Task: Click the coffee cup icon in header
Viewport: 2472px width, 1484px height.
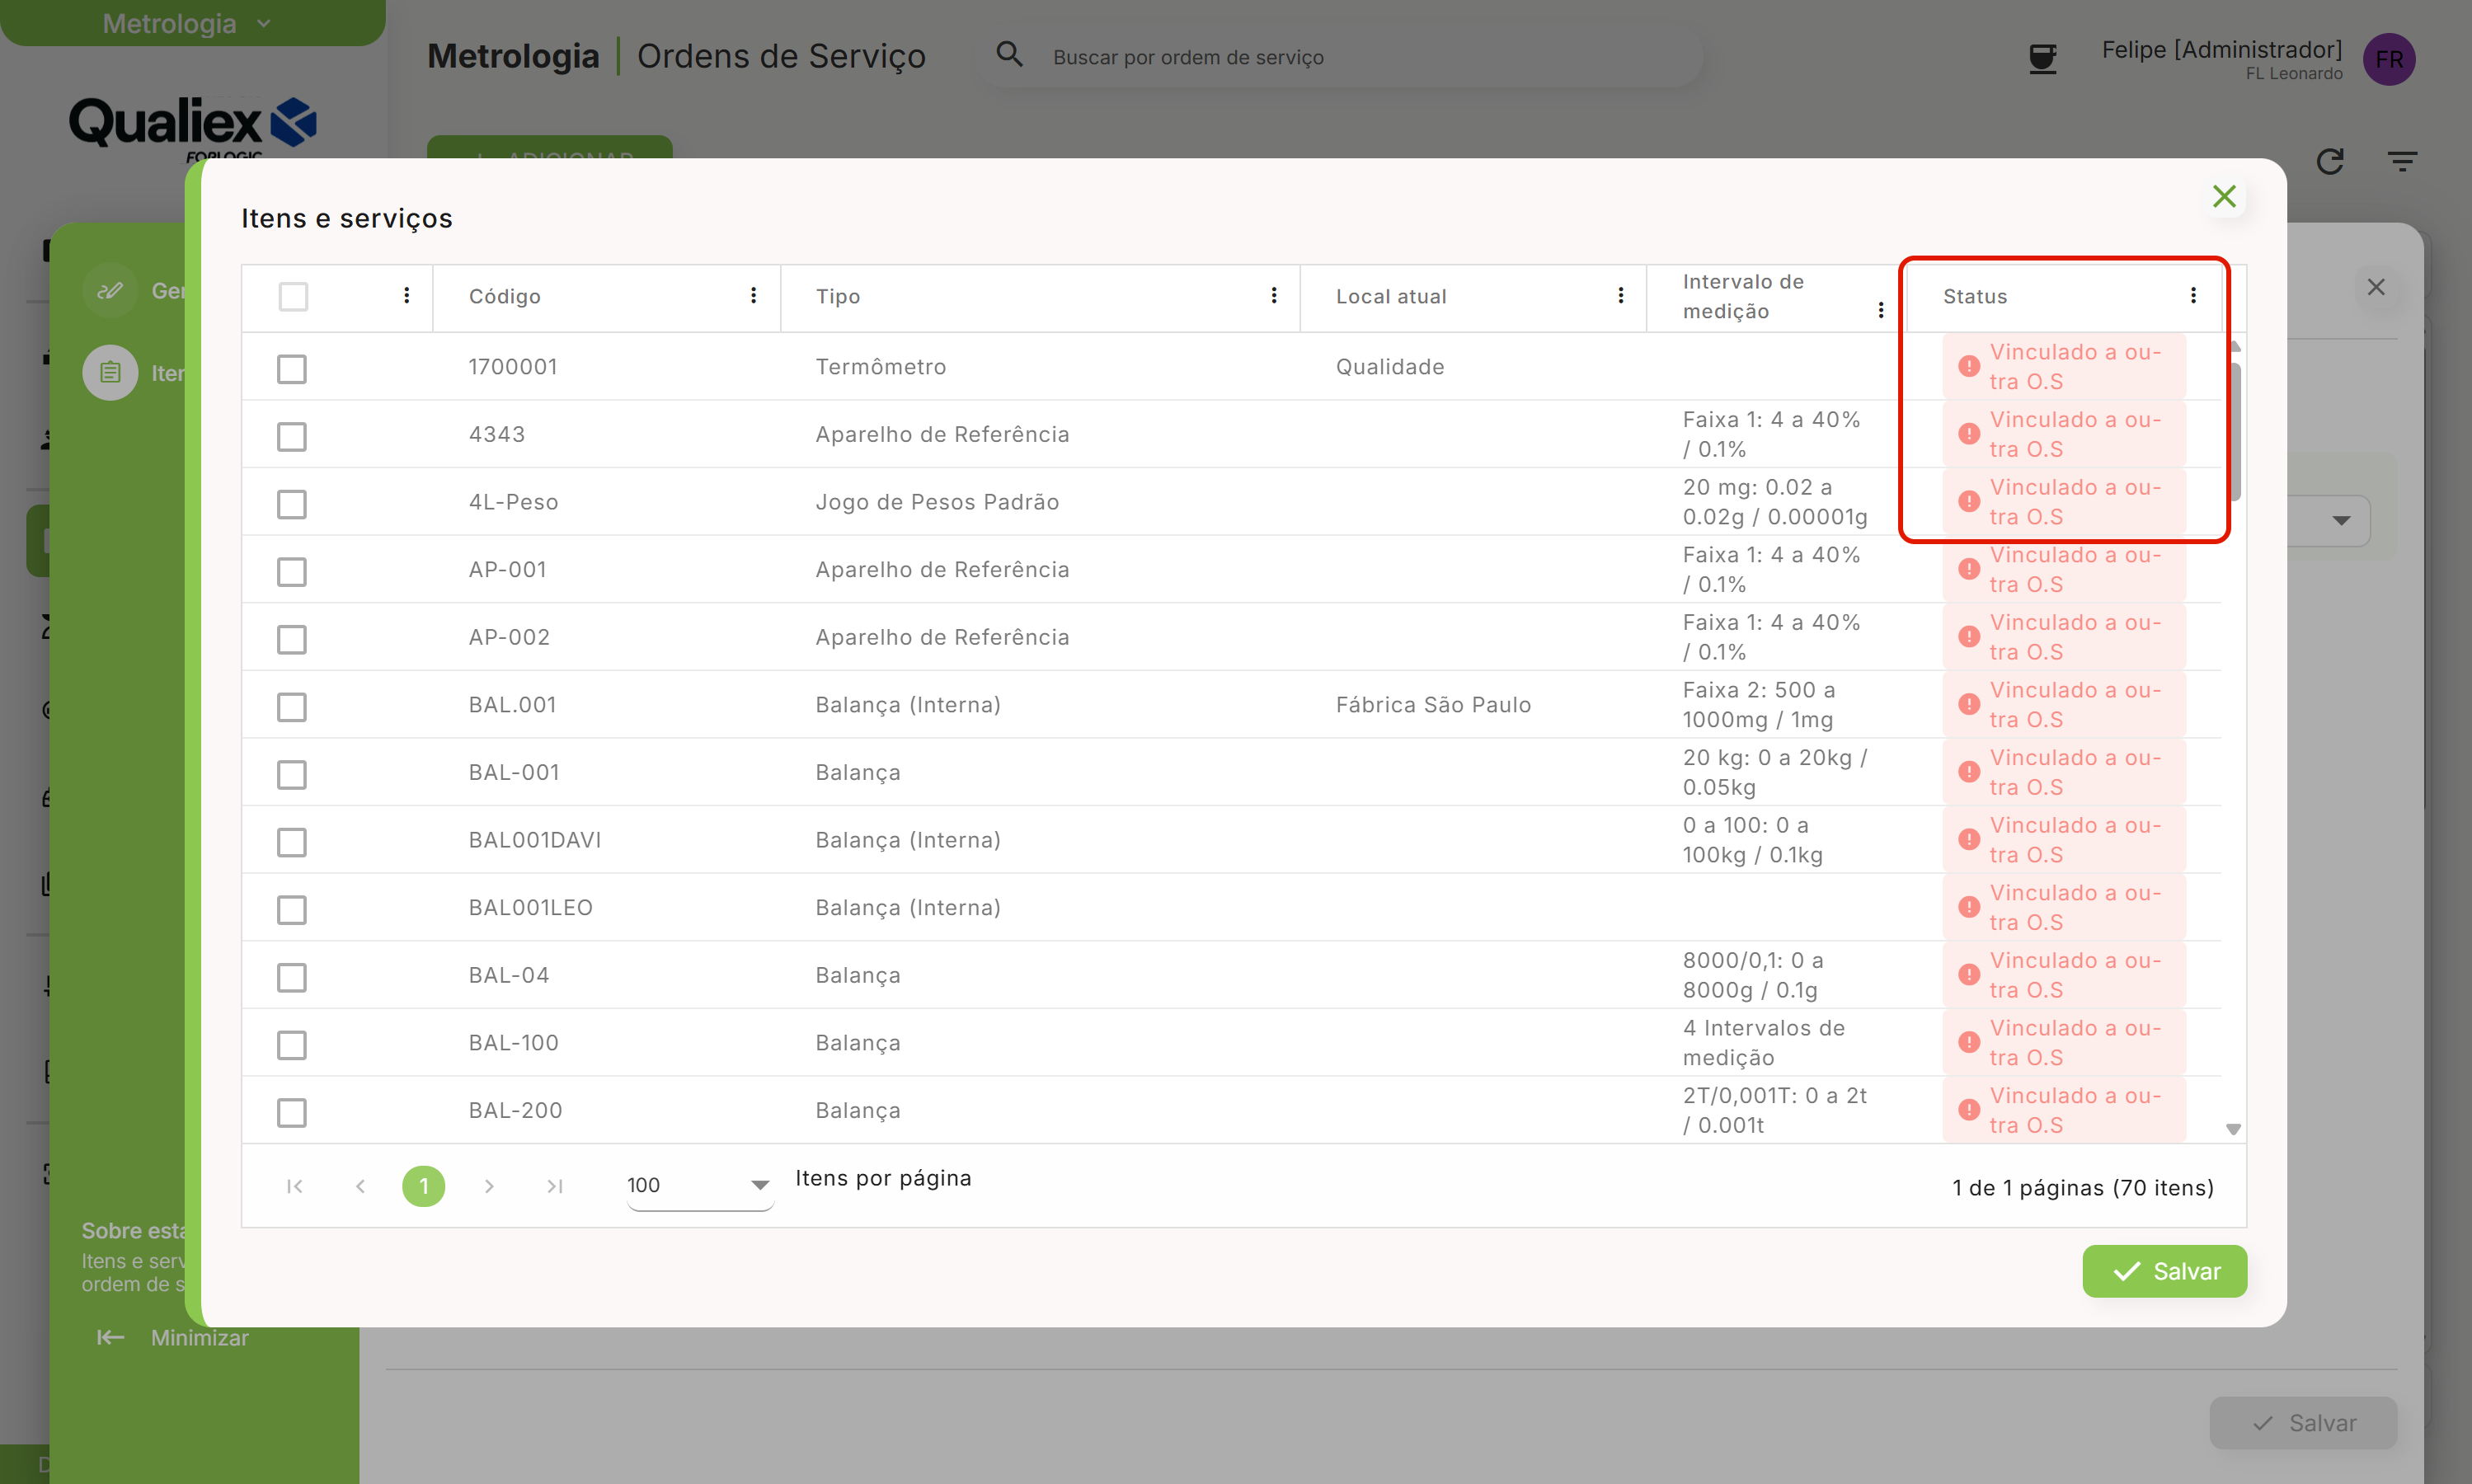Action: tap(2043, 58)
